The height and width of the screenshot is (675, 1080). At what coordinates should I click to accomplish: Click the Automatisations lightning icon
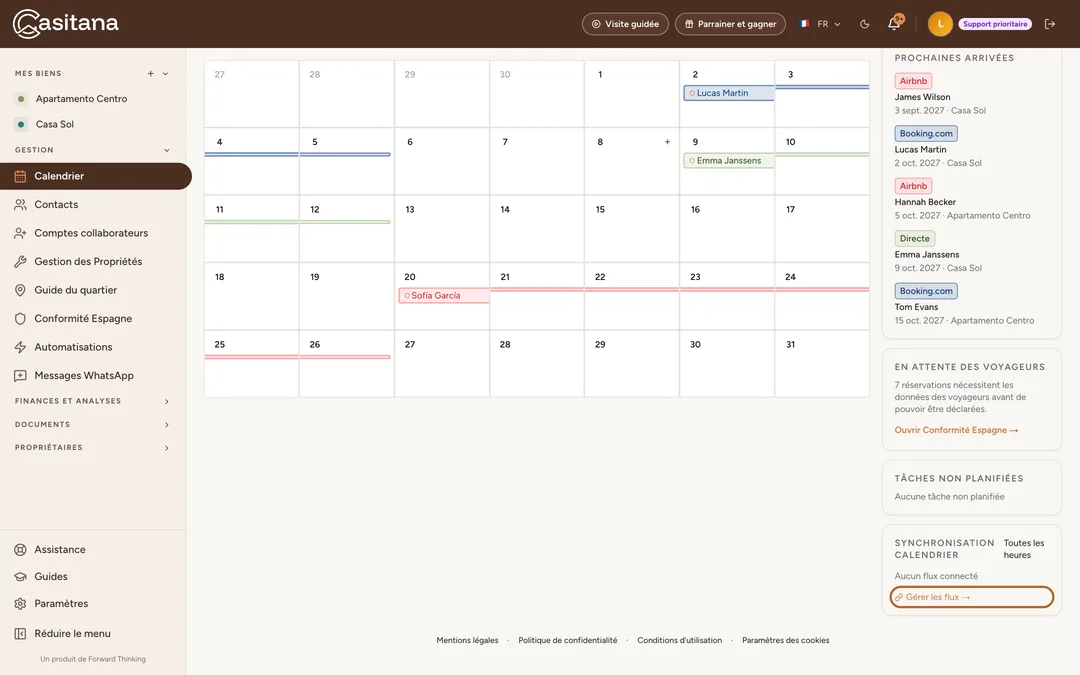point(20,347)
